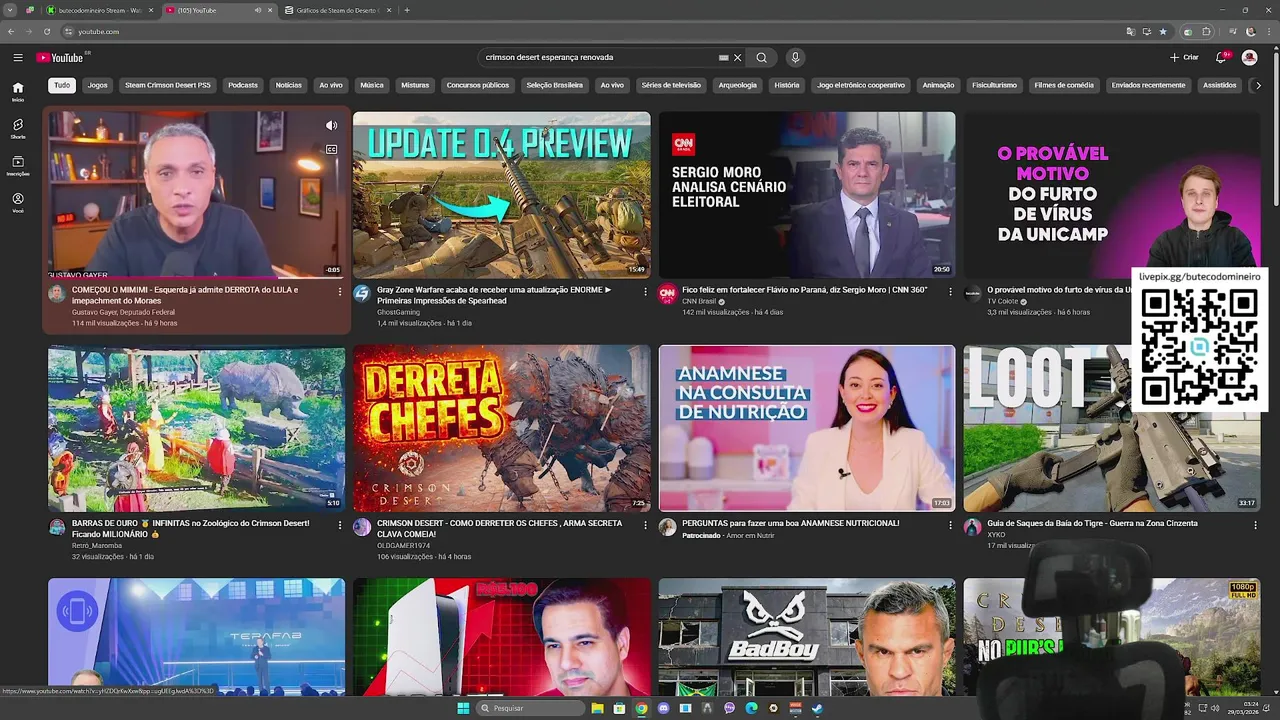Screen dimensions: 1280x720
Task: Open options for COMEÇOU O MIMIMI video
Action: [339, 292]
